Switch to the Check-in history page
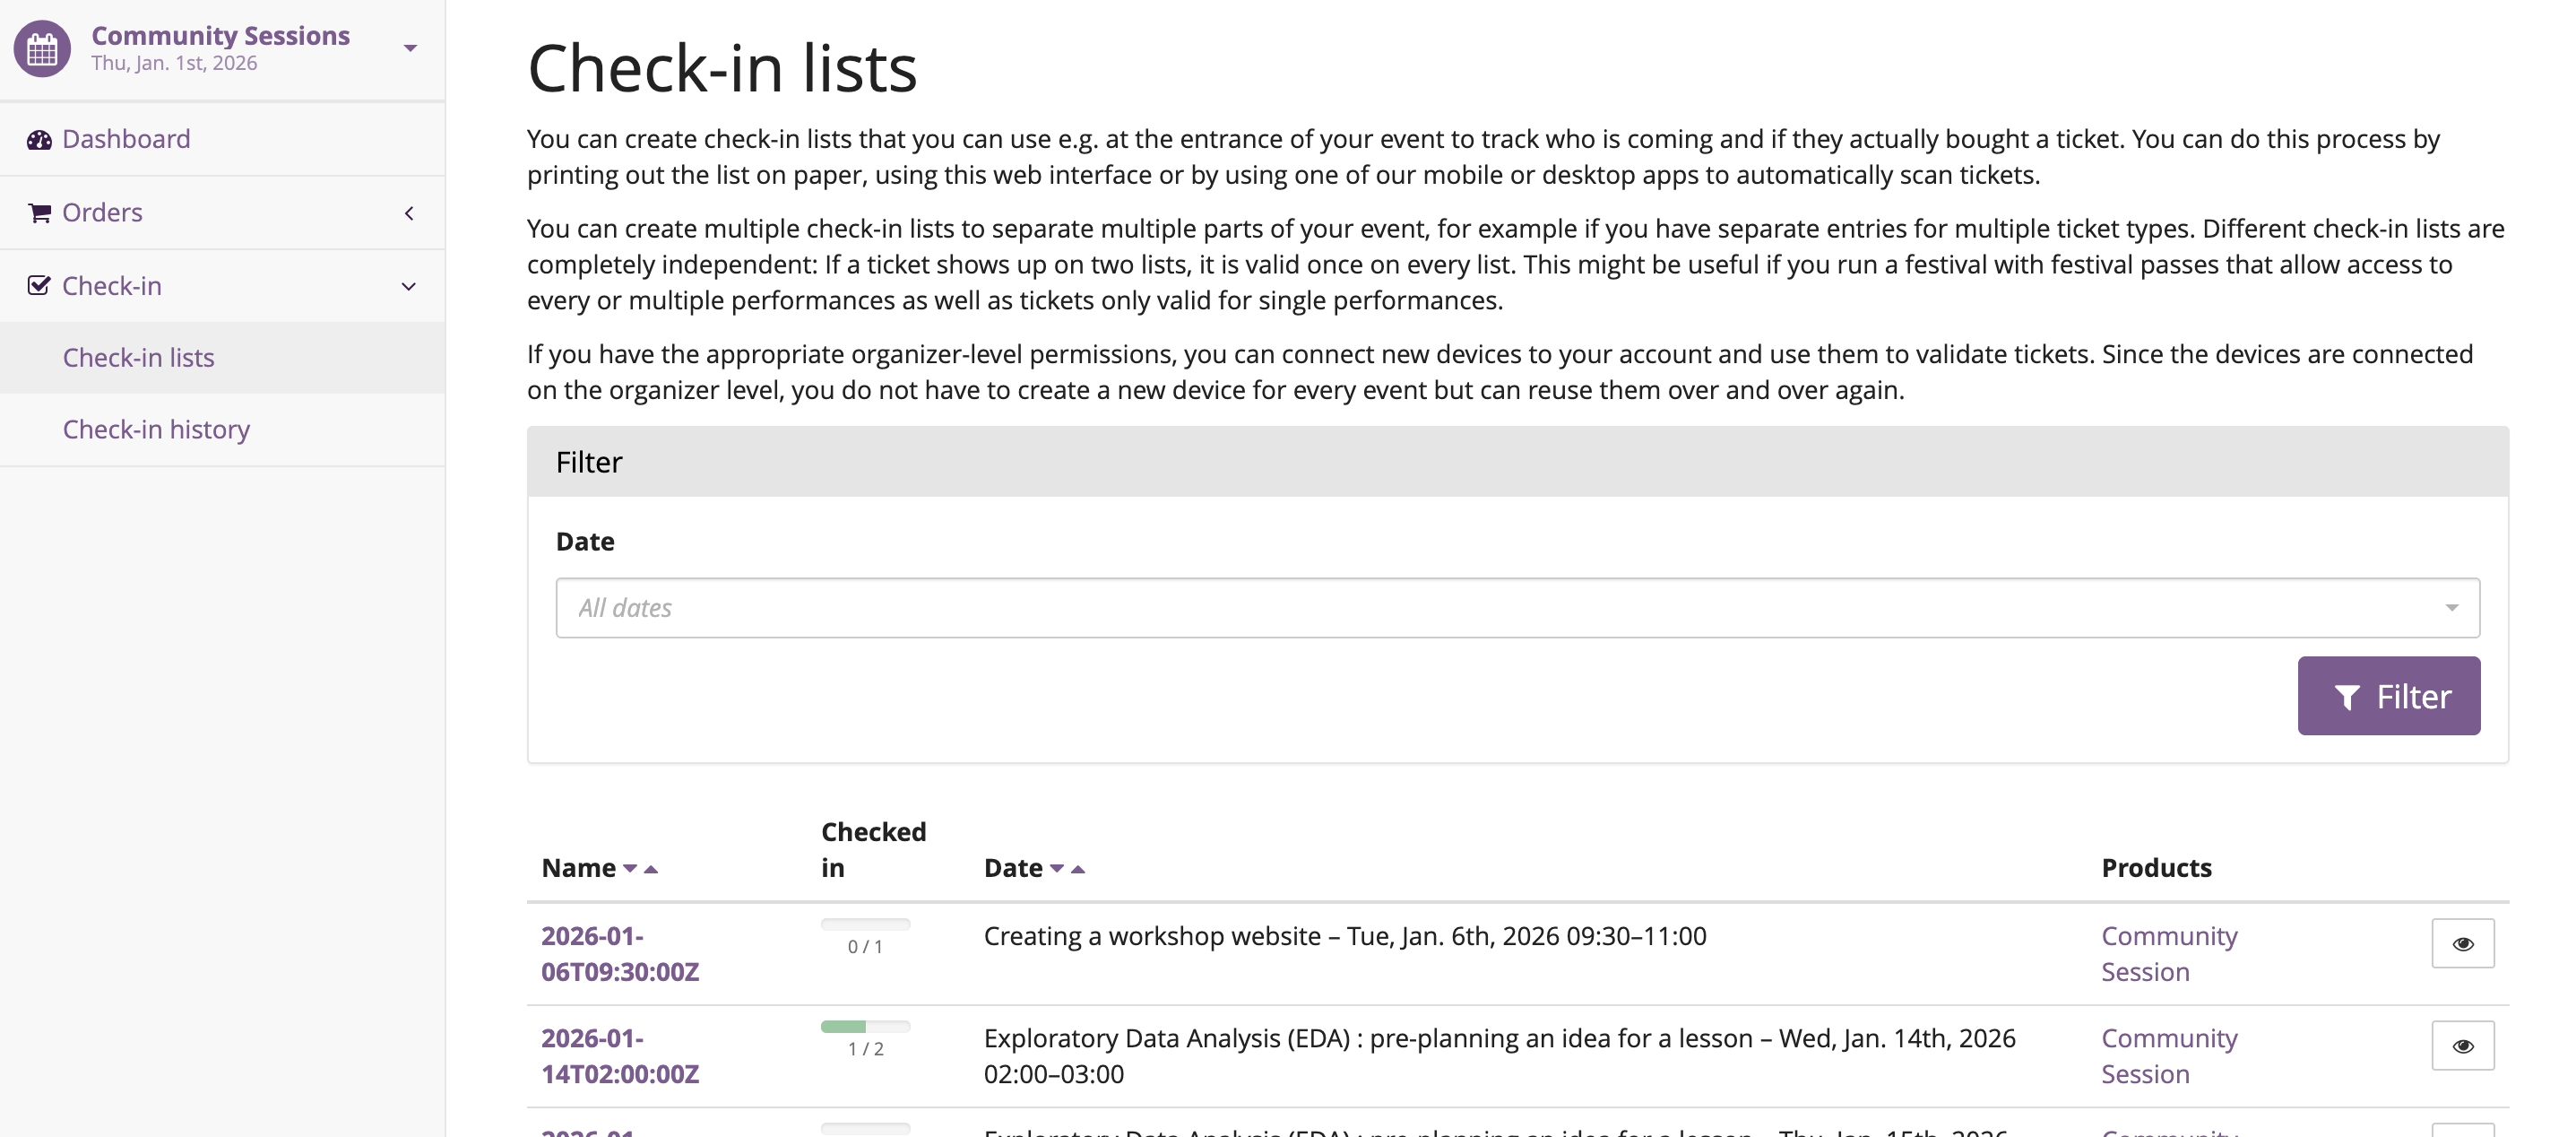The image size is (2576, 1137). pyautogui.click(x=156, y=430)
